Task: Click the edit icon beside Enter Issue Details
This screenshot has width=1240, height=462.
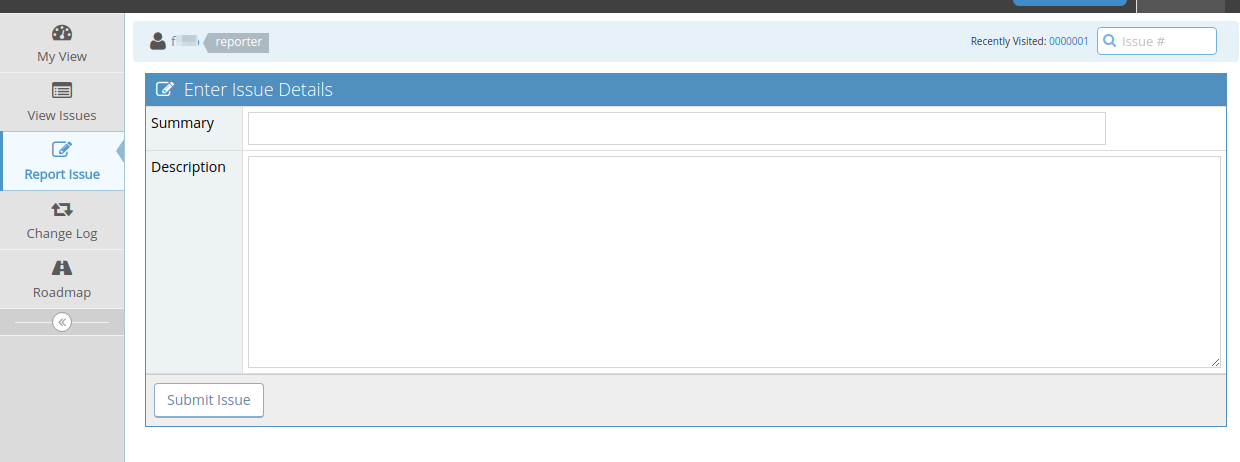Action: (x=166, y=89)
